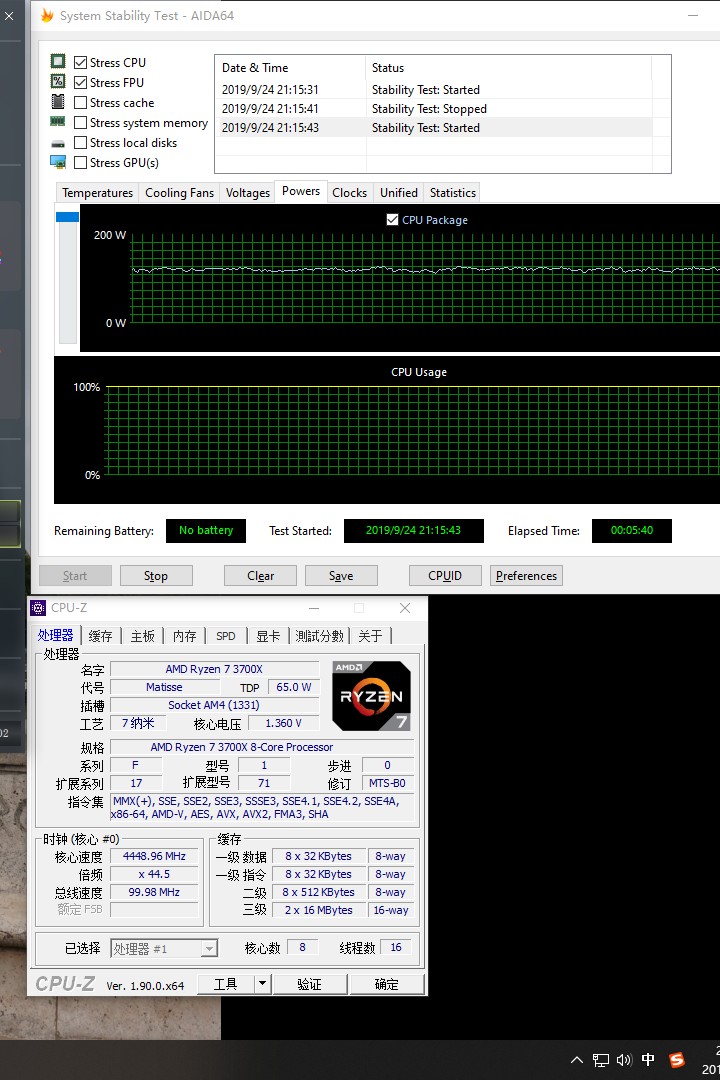Enable the Stress cache checkbox
720x1080 pixels.
point(81,103)
